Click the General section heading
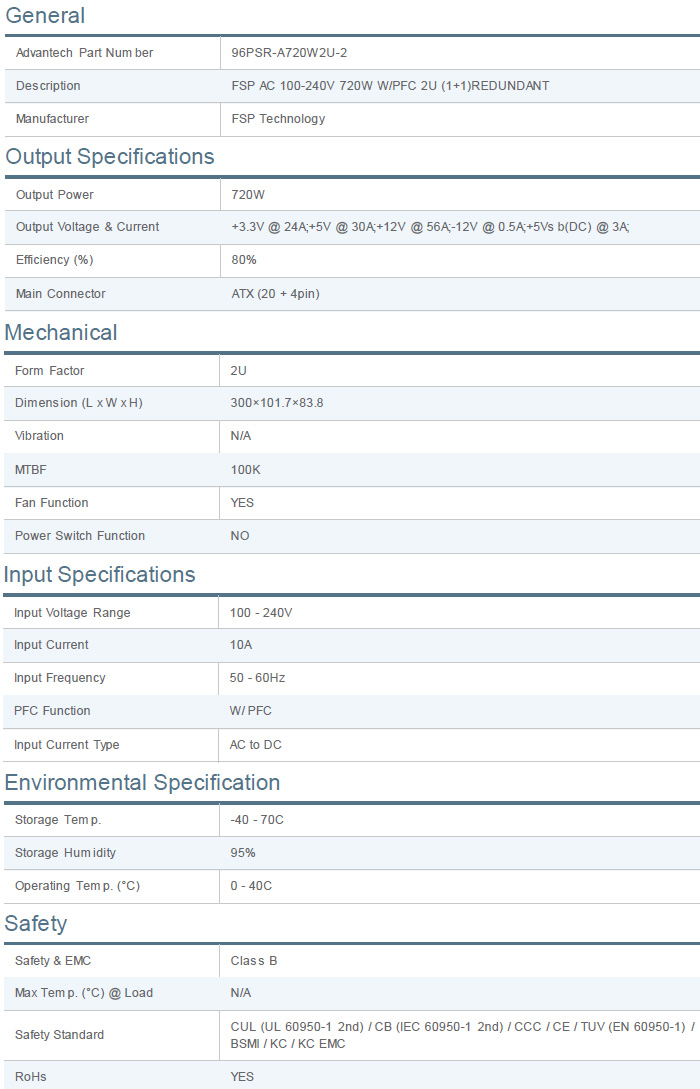The image size is (700, 1089). coord(46,16)
